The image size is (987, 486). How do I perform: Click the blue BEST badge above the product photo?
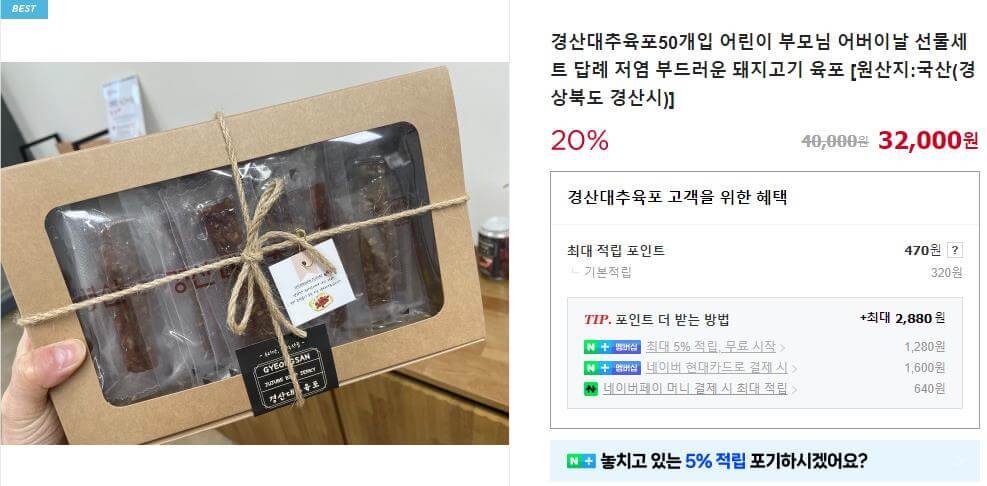coord(24,9)
